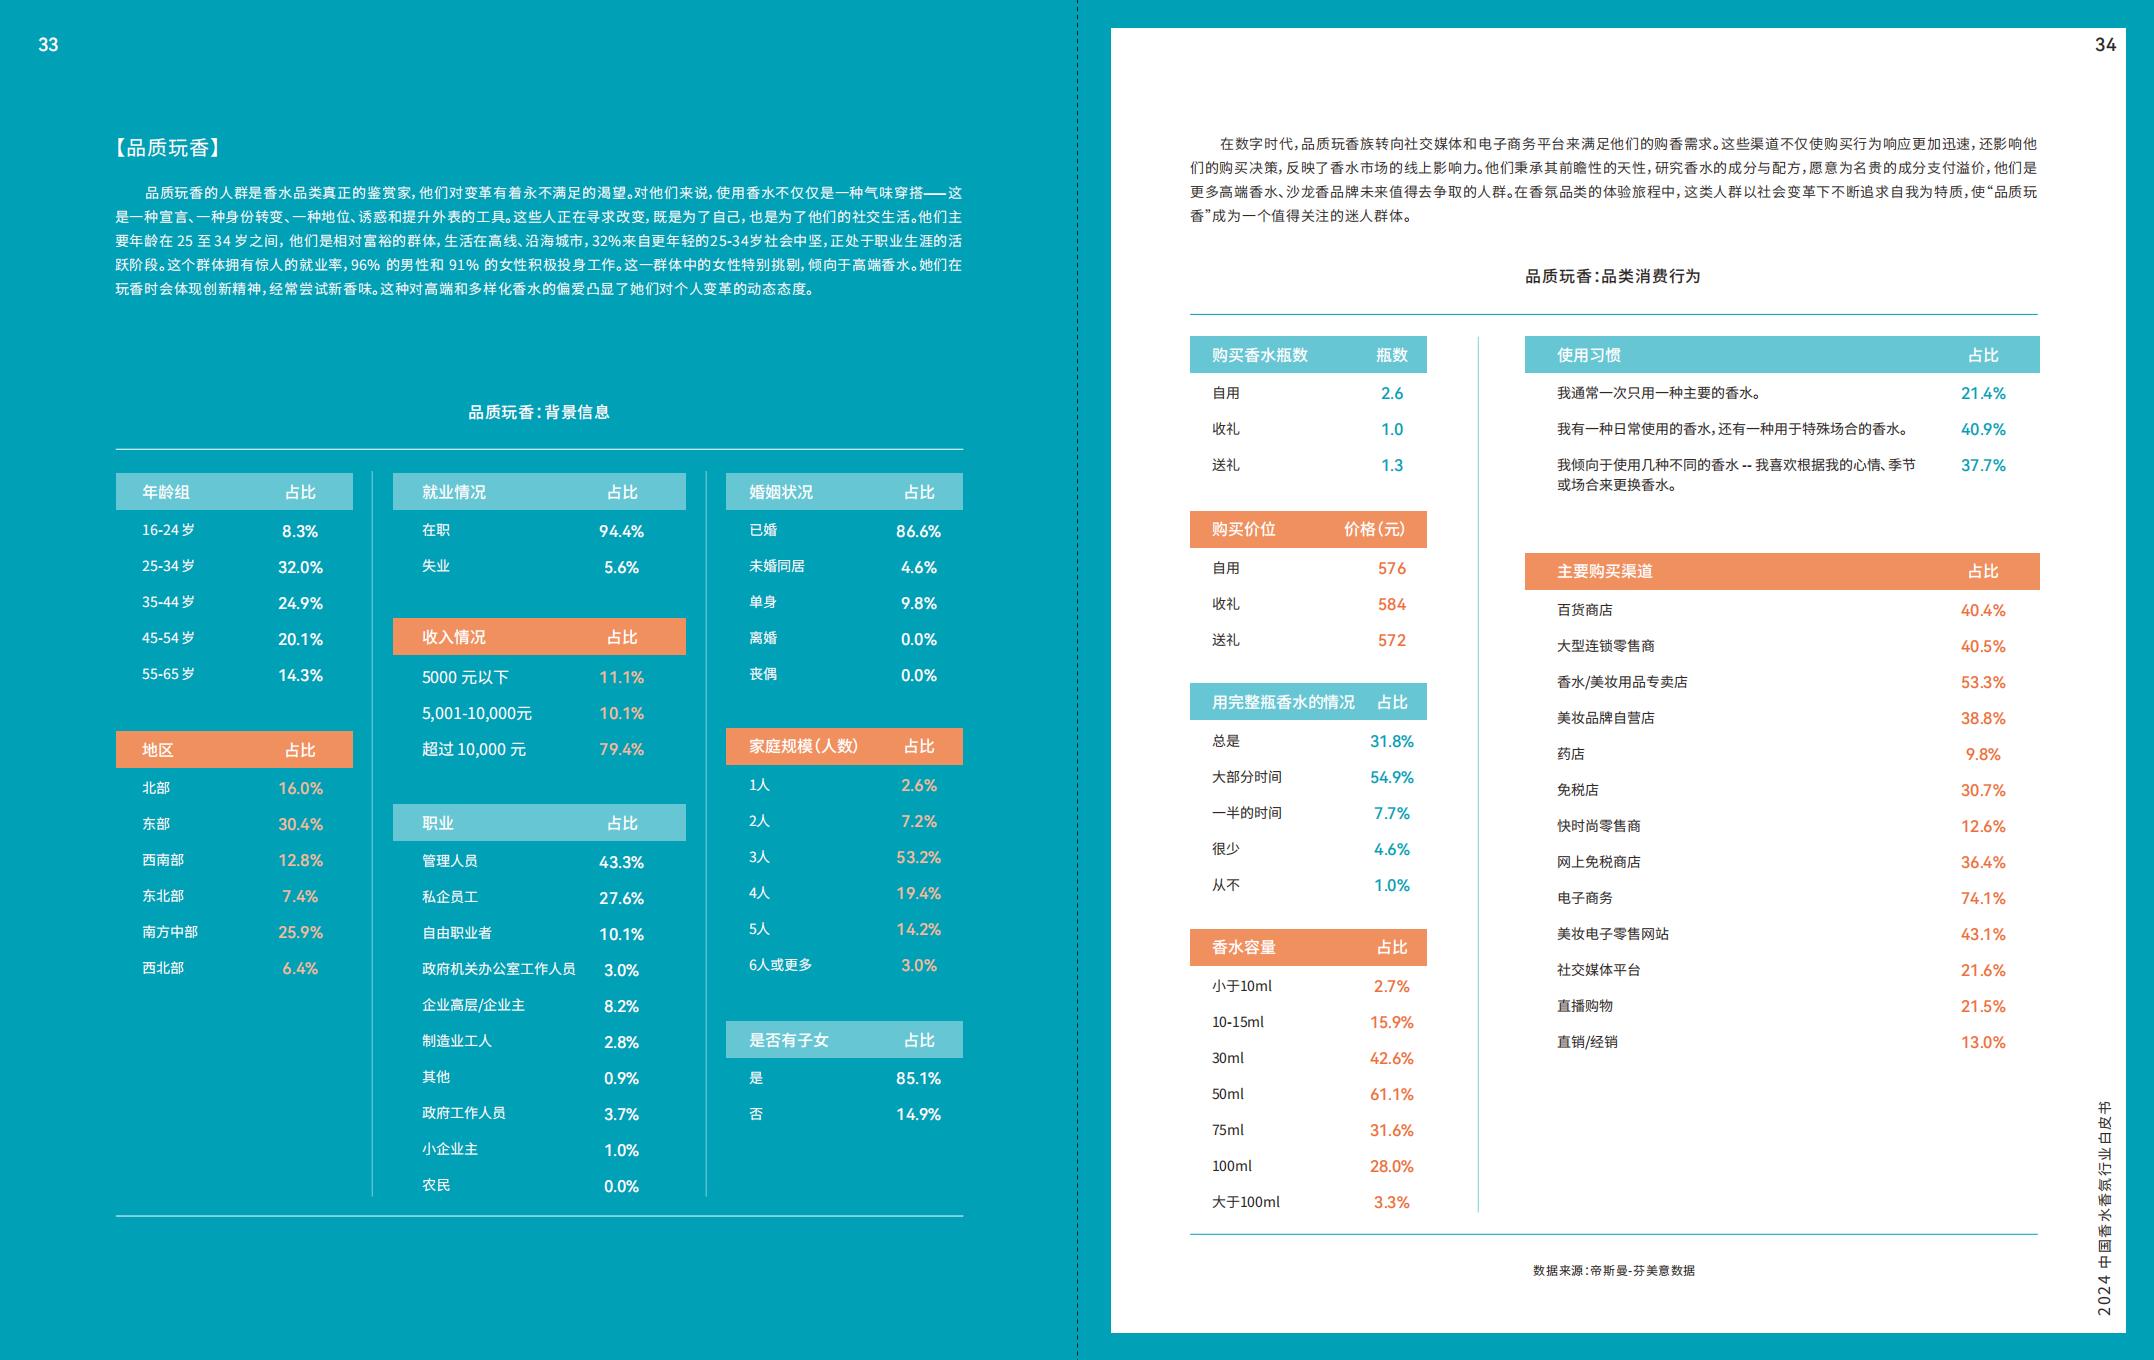2154x1360 pixels.
Task: Click the 2.6 bottles value for 自用
Action: pyautogui.click(x=1392, y=393)
